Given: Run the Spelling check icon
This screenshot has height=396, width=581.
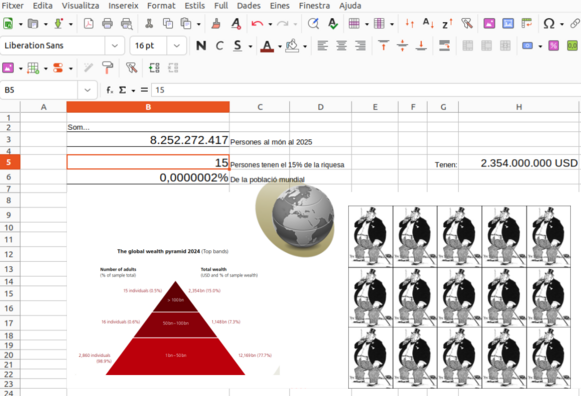Looking at the screenshot, I should (333, 24).
